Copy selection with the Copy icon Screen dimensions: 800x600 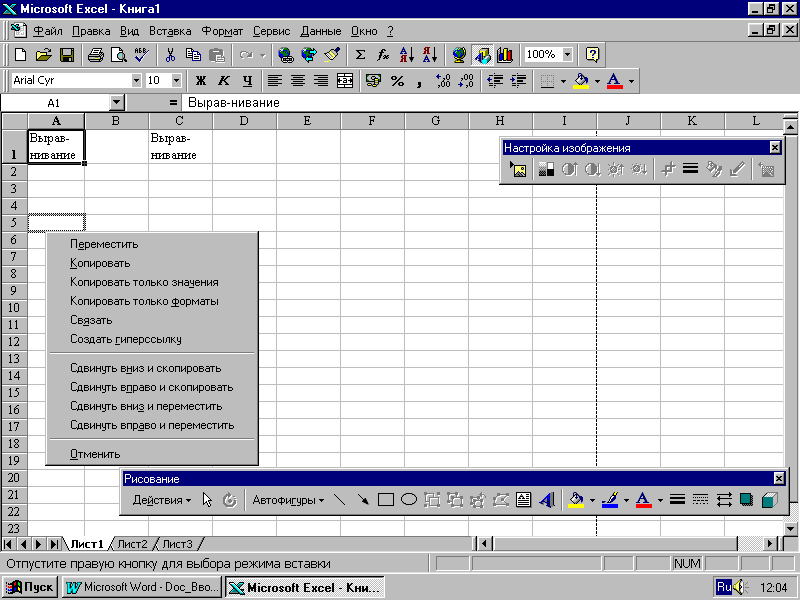tap(193, 55)
